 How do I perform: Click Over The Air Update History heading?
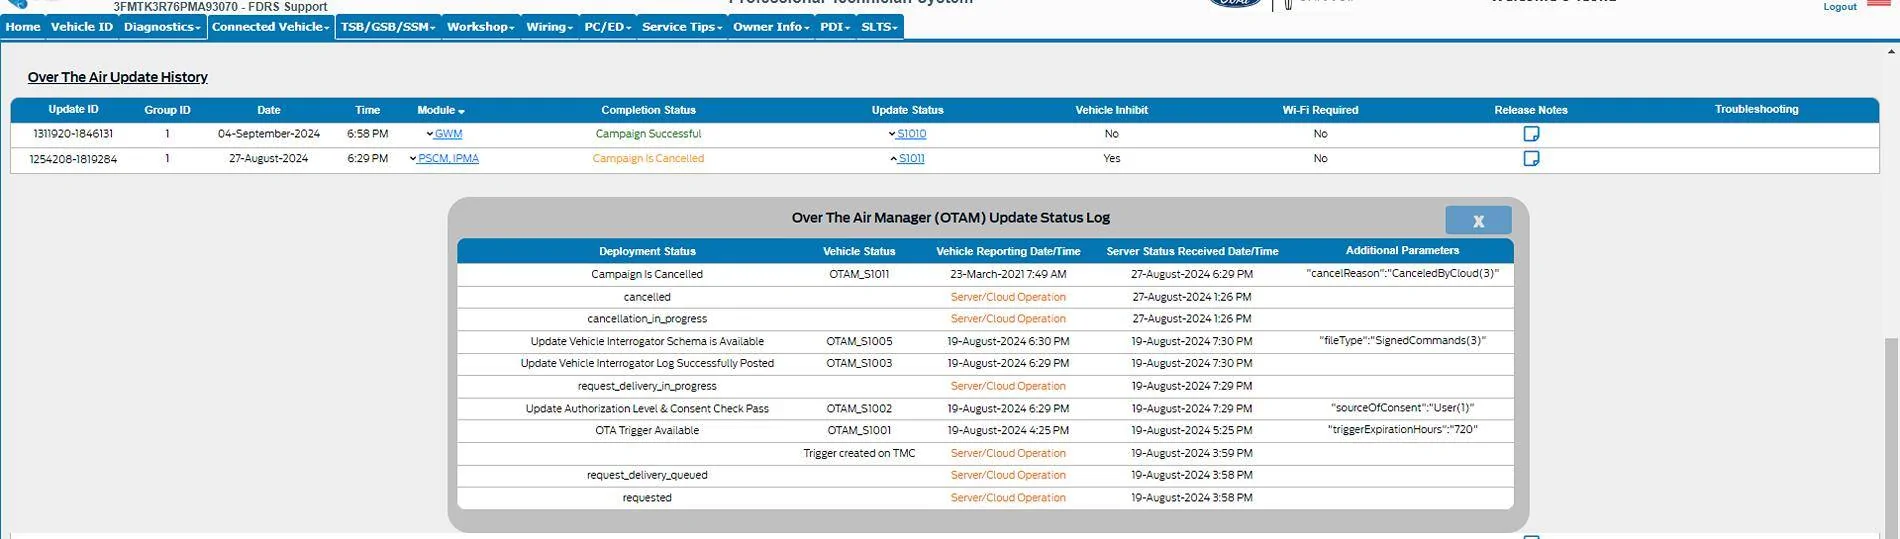118,77
